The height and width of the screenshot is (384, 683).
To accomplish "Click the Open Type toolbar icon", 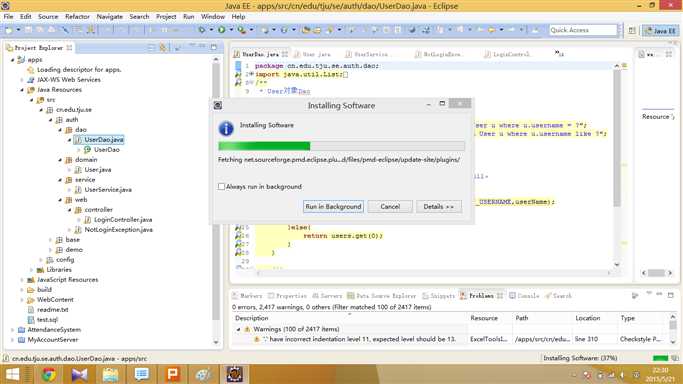I will click(306, 30).
